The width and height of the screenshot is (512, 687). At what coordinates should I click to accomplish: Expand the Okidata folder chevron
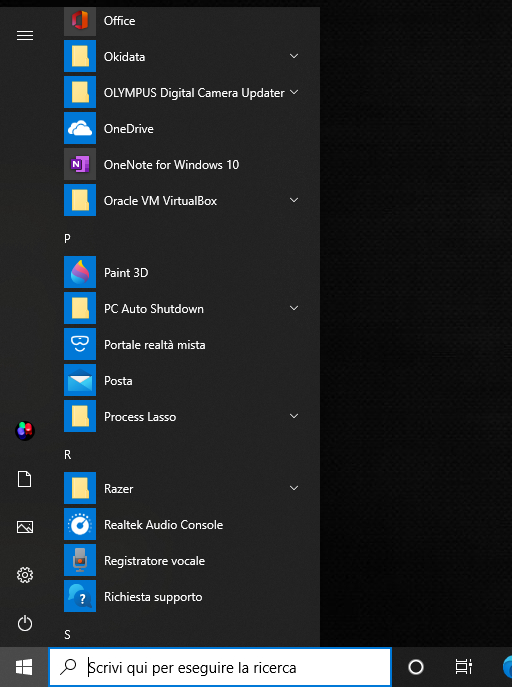click(294, 56)
